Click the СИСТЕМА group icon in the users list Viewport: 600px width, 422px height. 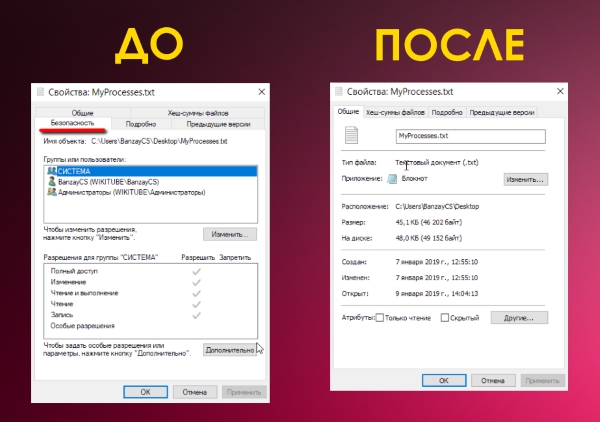coord(51,171)
